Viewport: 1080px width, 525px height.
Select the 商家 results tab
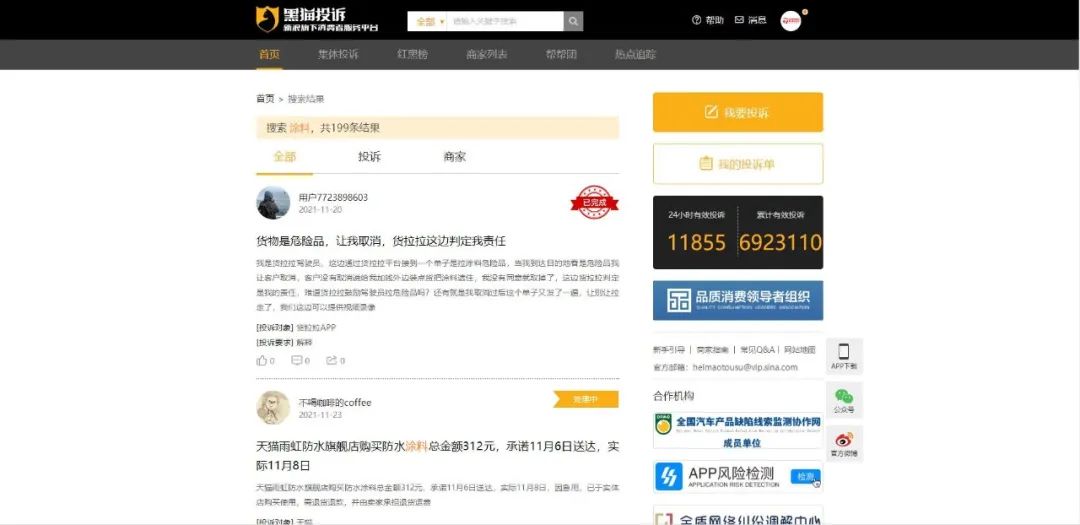455,156
